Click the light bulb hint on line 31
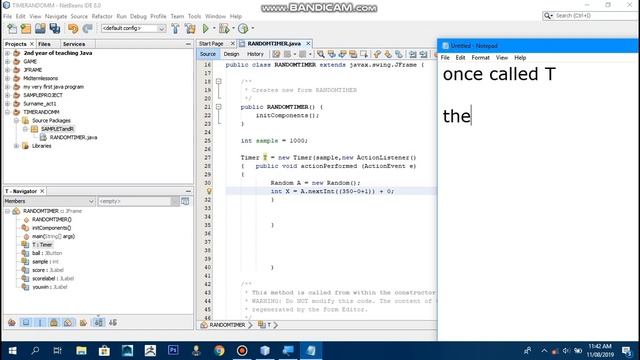Screen dimensions: 640x360 tap(209, 191)
